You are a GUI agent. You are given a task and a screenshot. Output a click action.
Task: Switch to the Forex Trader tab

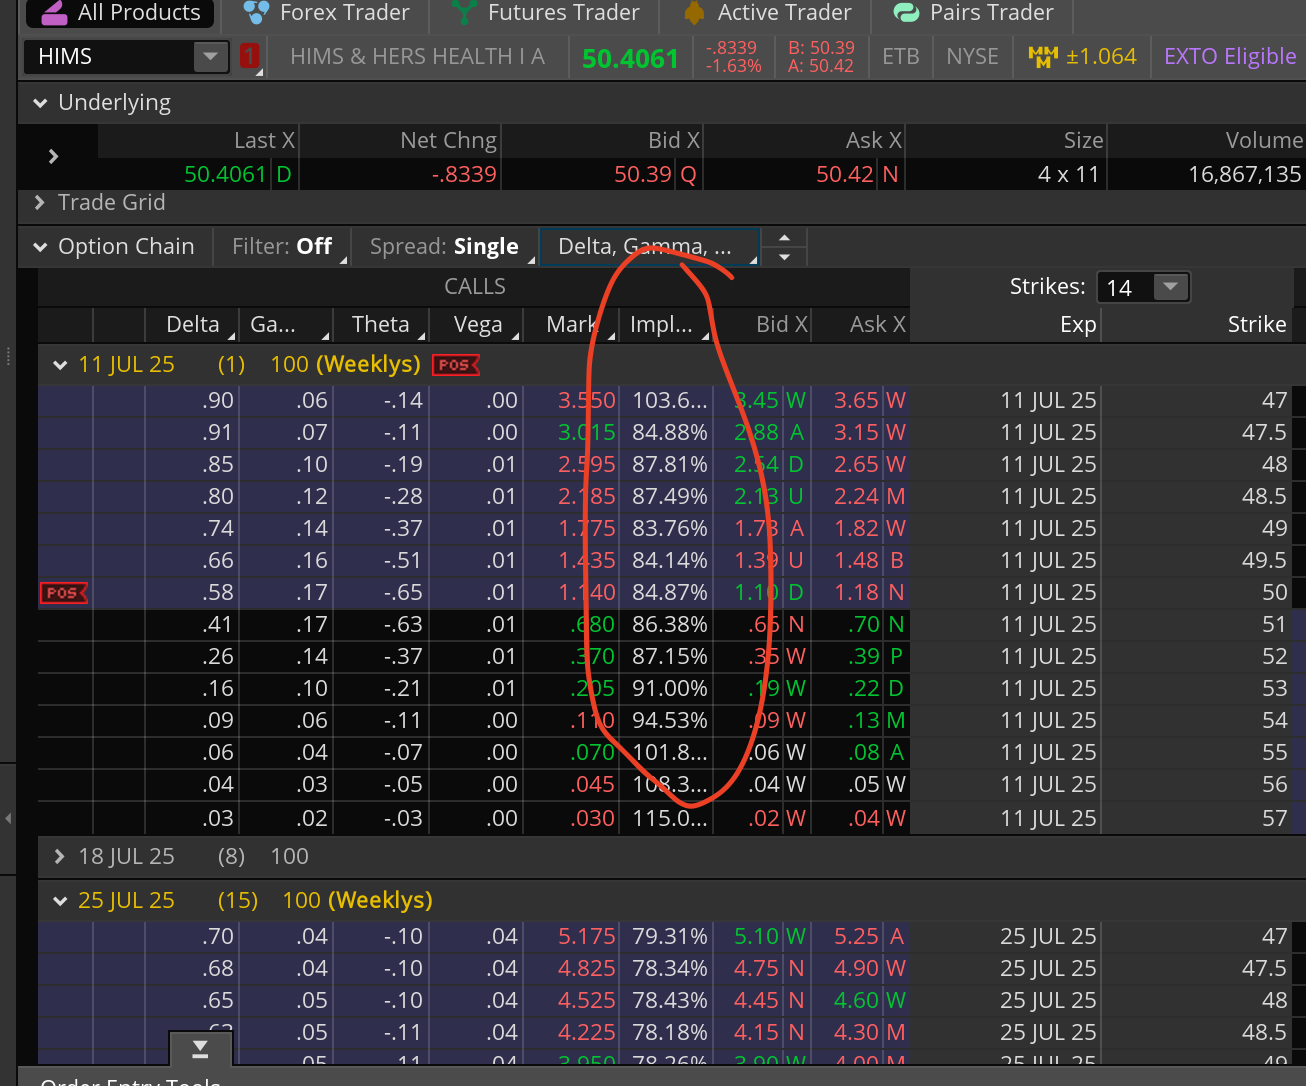[327, 13]
